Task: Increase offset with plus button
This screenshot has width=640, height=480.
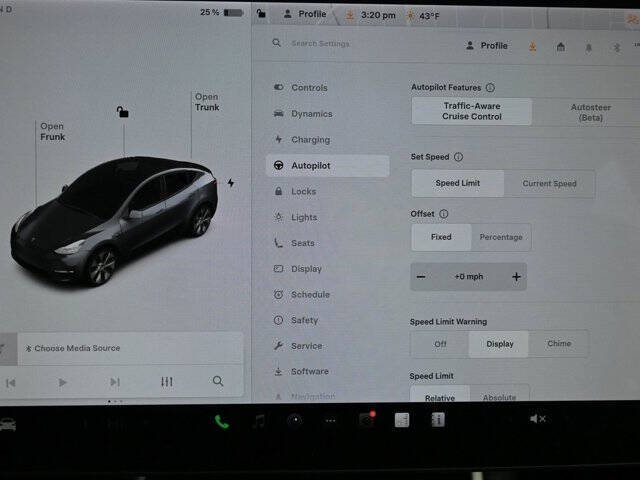Action: 516,277
